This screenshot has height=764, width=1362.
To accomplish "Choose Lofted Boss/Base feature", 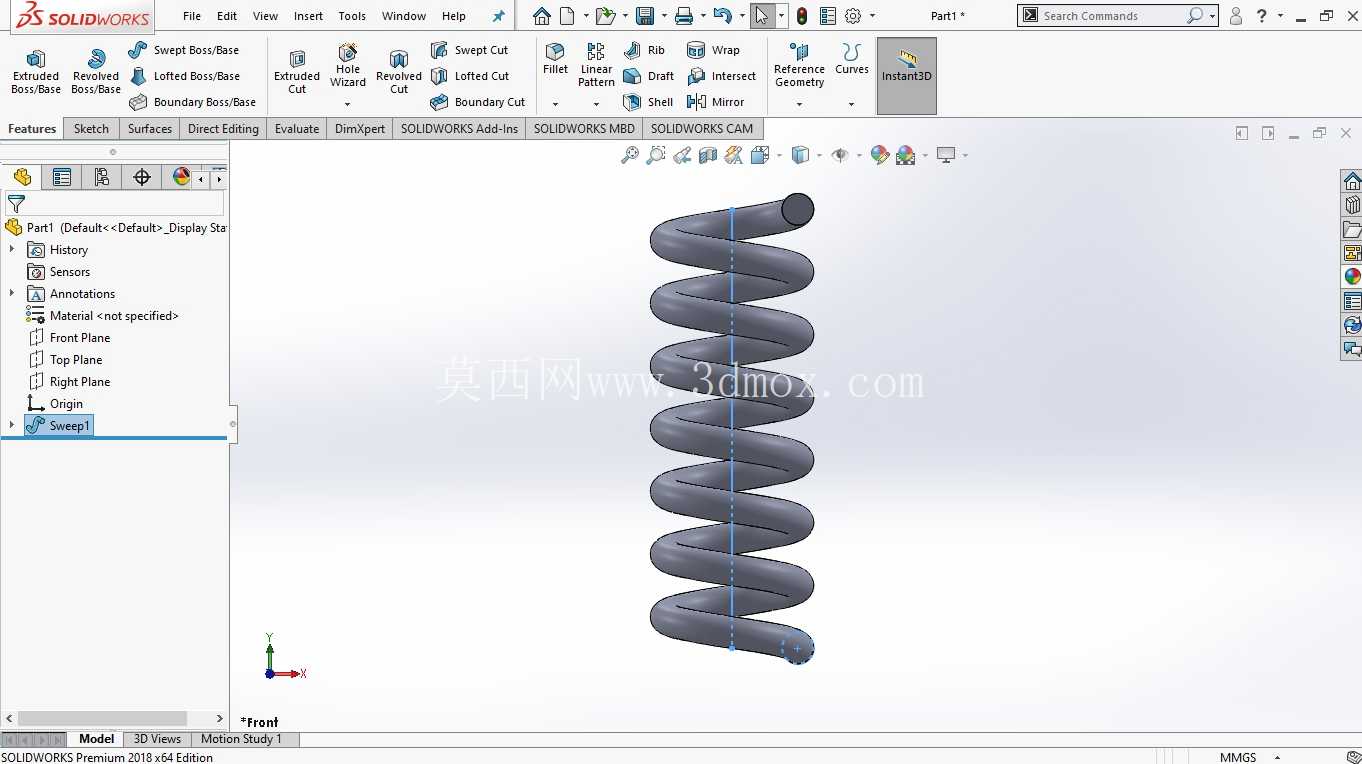I will [184, 76].
